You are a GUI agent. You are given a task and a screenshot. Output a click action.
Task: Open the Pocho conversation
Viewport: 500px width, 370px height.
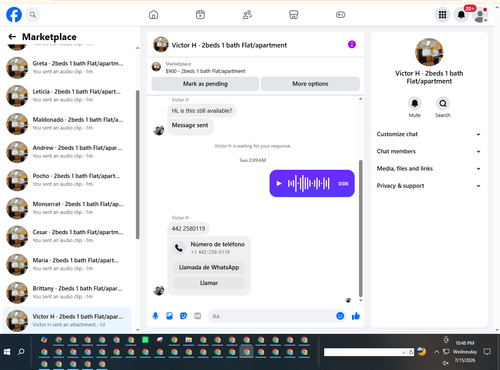click(x=67, y=180)
